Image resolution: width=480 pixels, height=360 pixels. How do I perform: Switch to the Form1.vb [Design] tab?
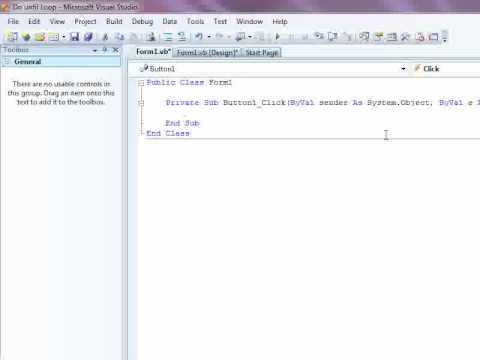(x=207, y=52)
